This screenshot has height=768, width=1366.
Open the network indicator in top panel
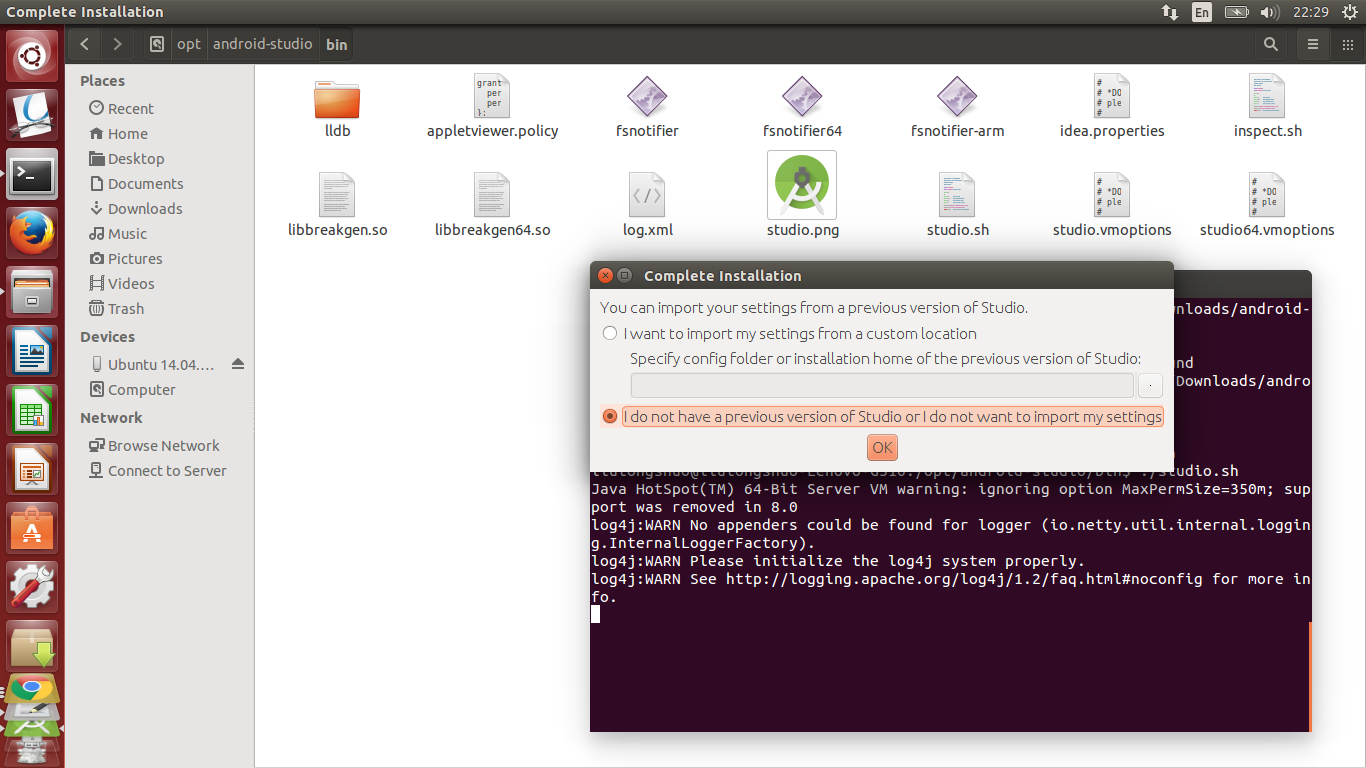tap(1169, 12)
